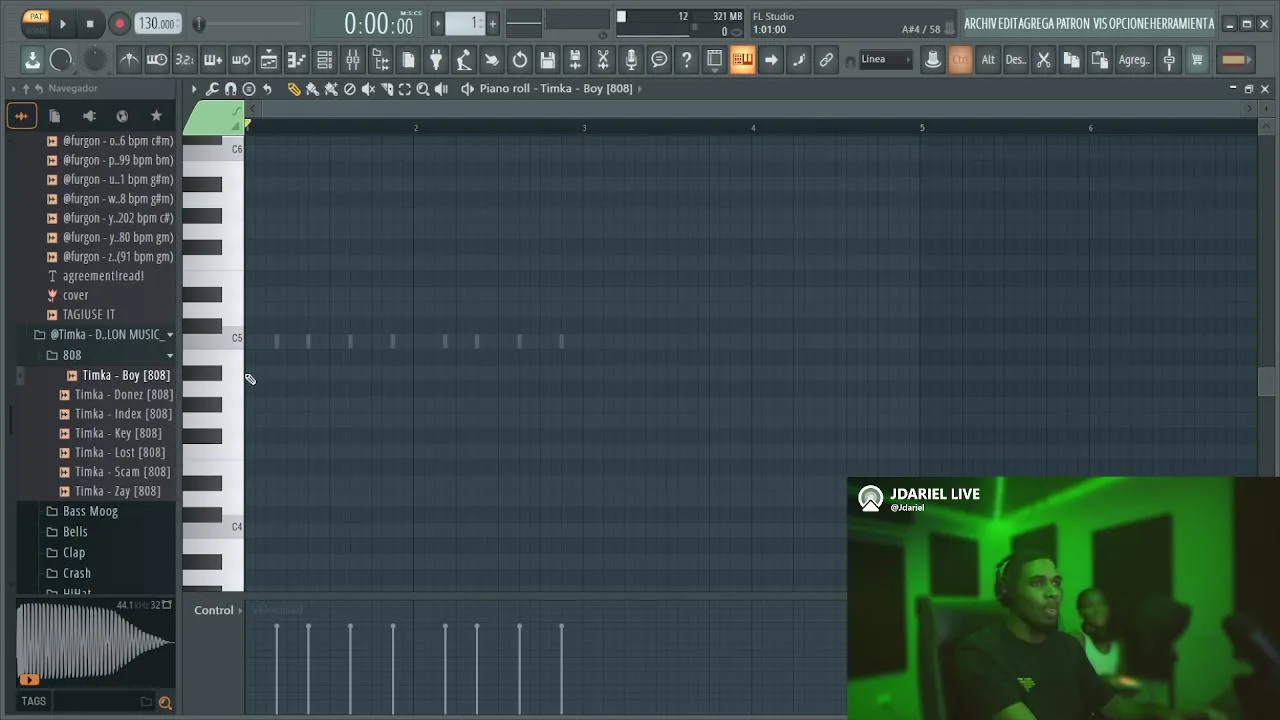This screenshot has height=720, width=1280.
Task: Click the help question mark icon
Action: pos(686,60)
